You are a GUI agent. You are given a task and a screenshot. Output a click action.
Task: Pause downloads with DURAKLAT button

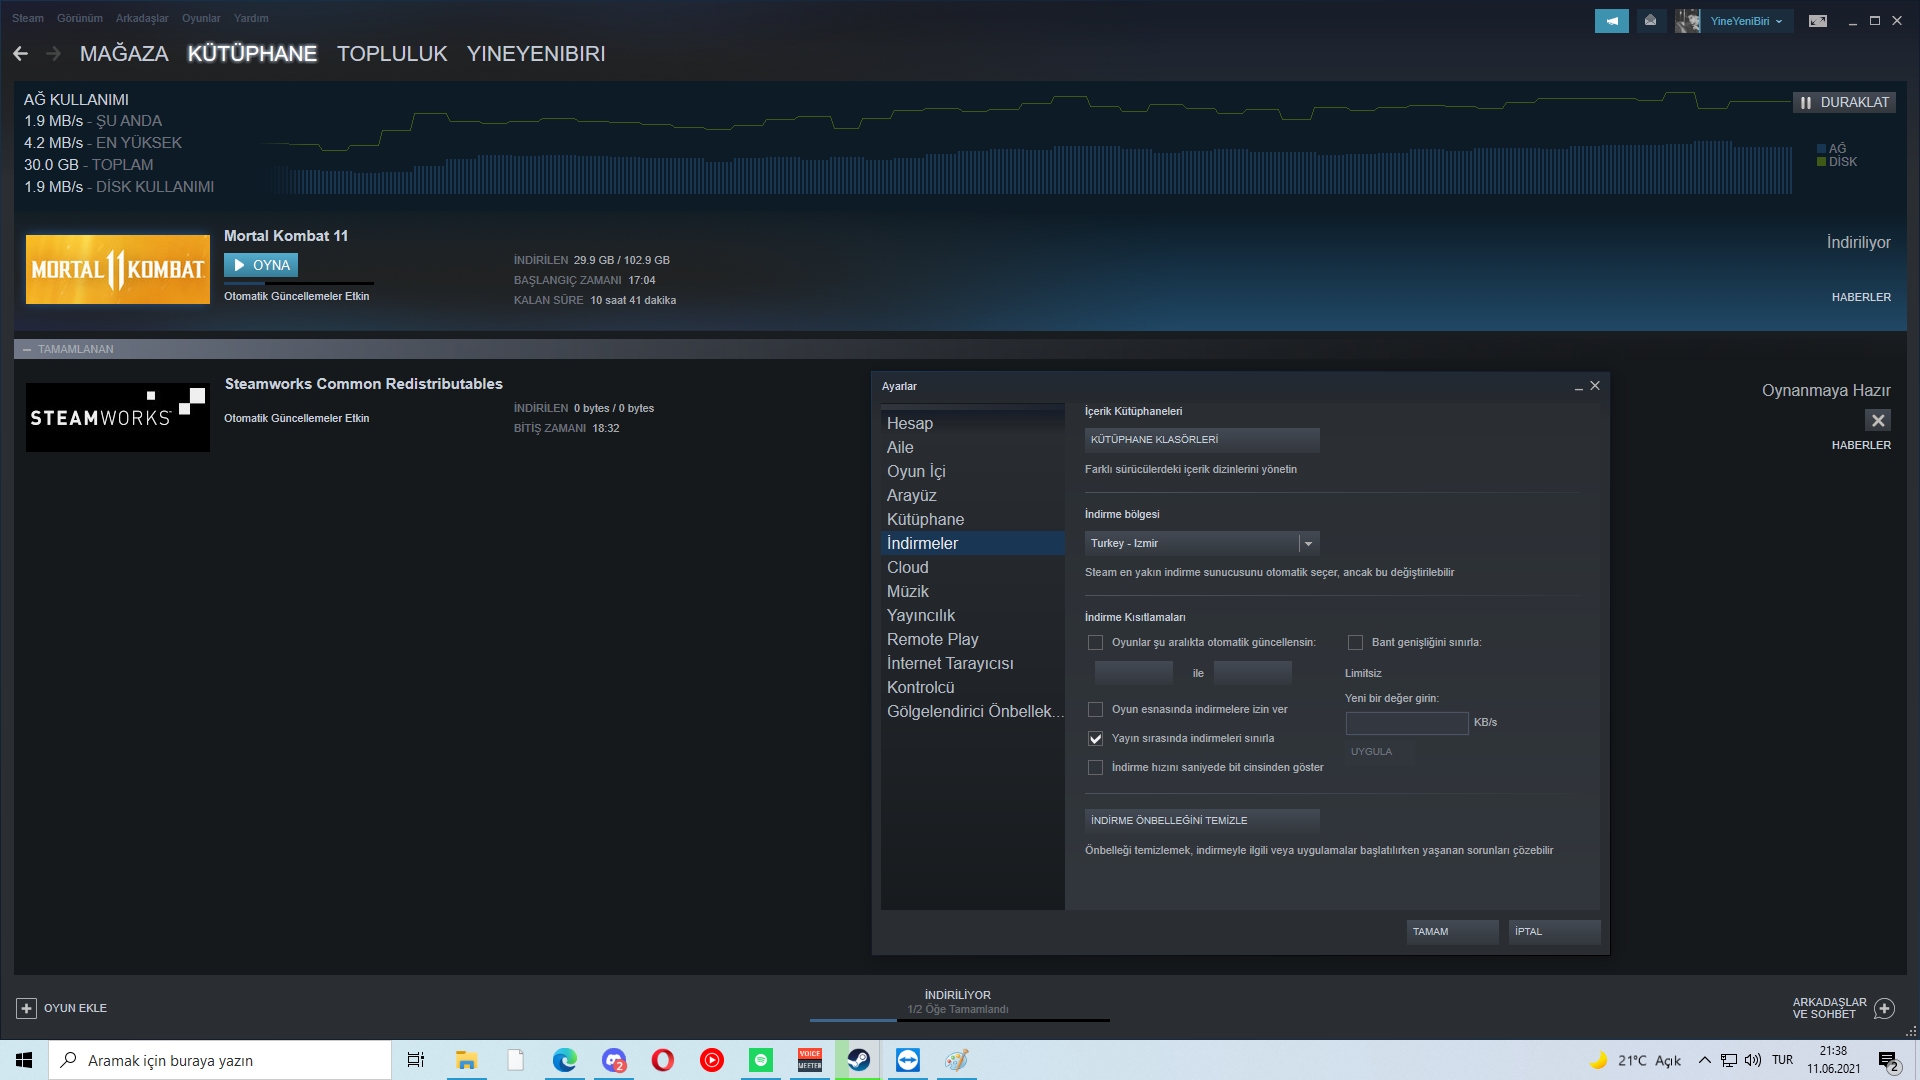tap(1844, 102)
